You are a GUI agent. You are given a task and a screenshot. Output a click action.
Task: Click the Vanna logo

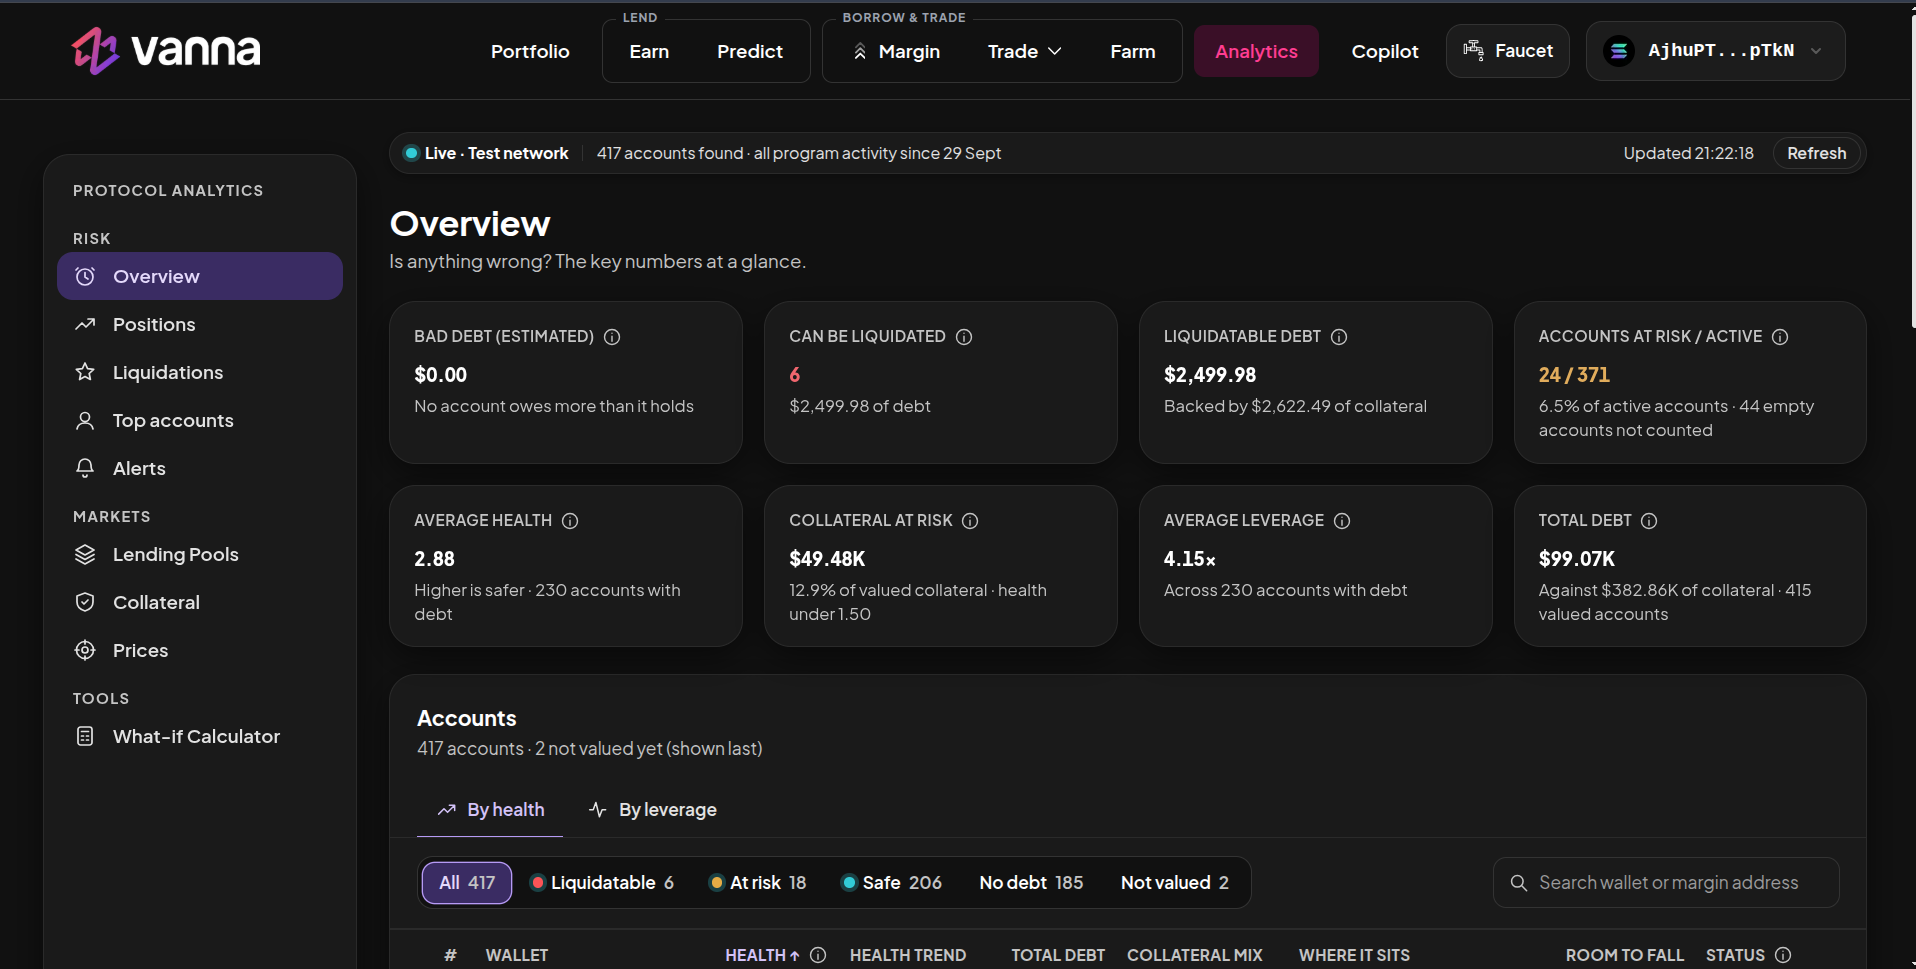(166, 50)
